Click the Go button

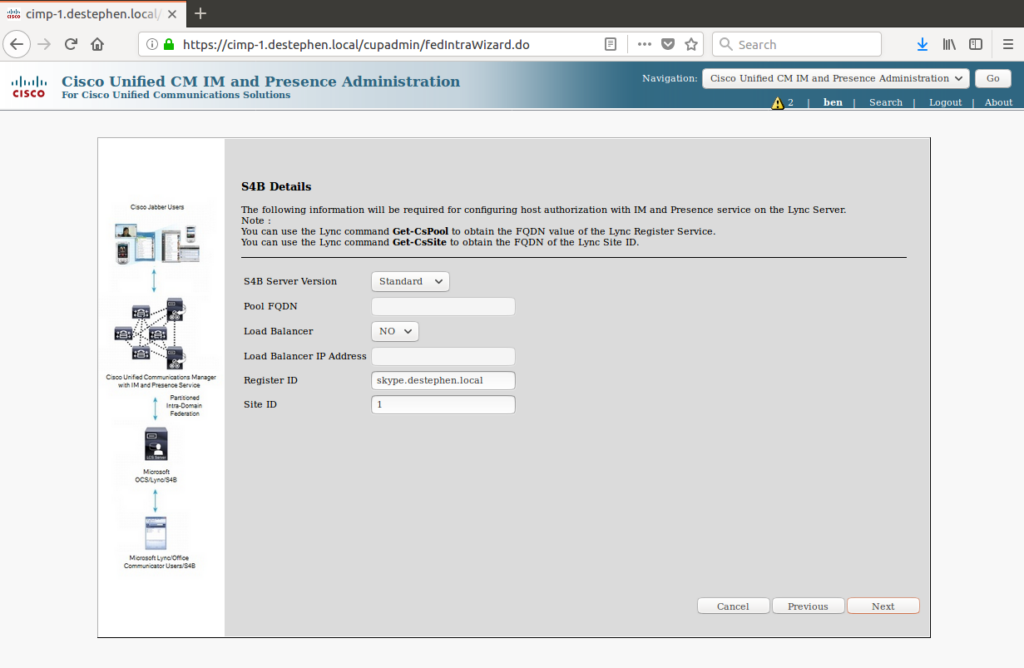pos(993,78)
